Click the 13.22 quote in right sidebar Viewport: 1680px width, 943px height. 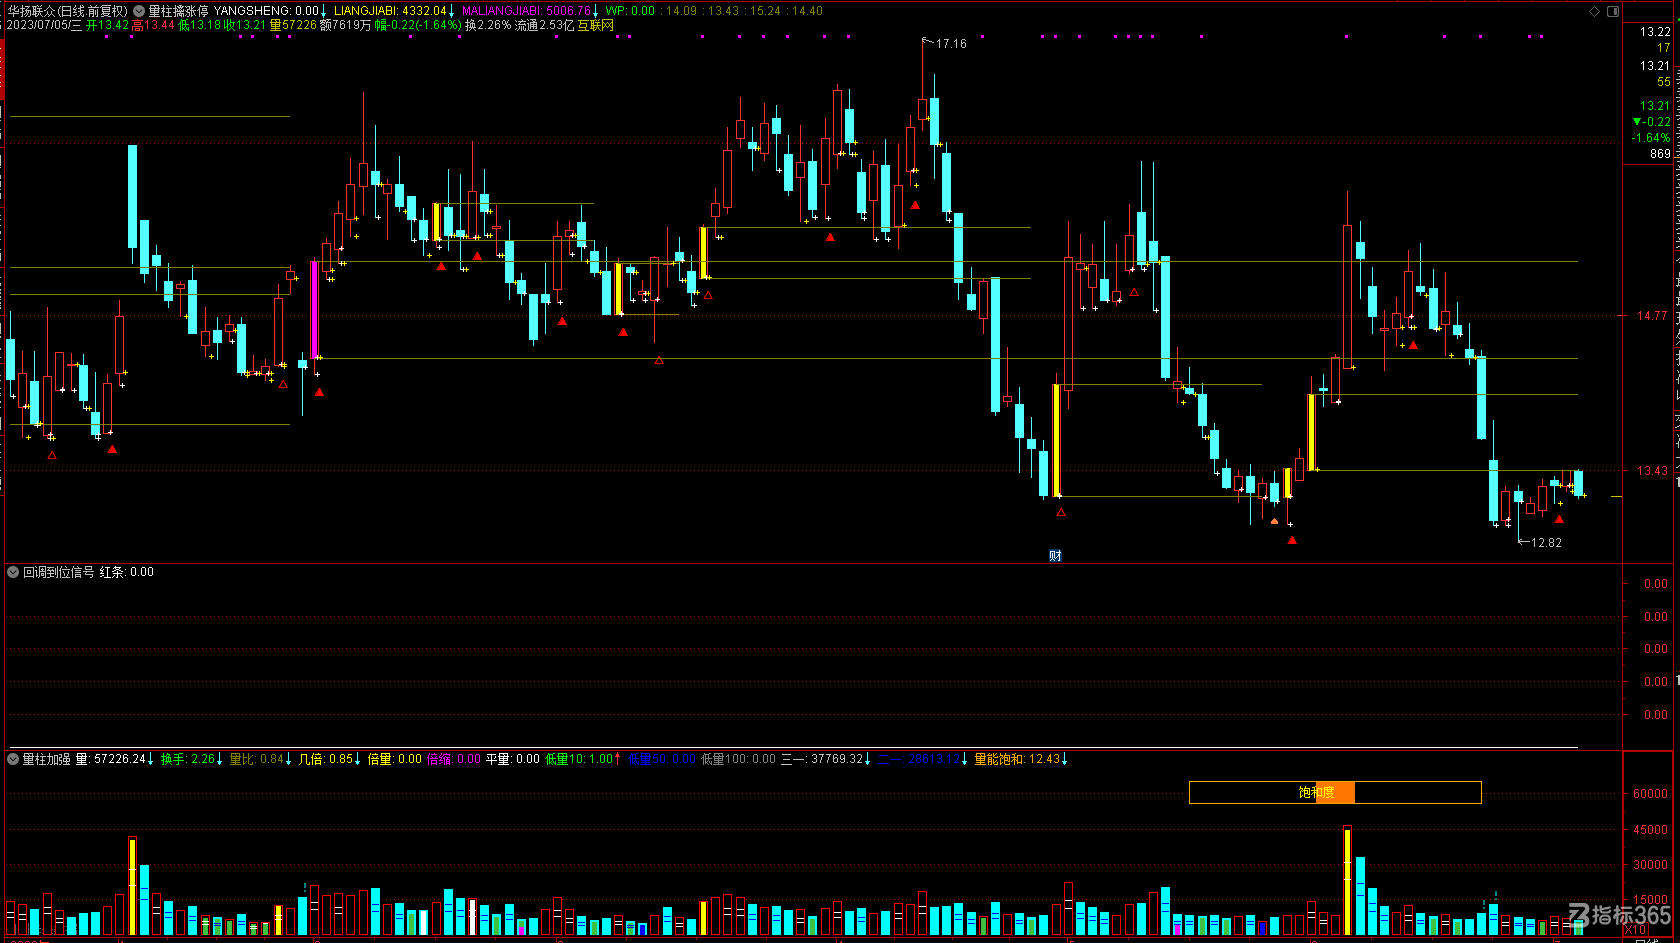[x=1655, y=32]
